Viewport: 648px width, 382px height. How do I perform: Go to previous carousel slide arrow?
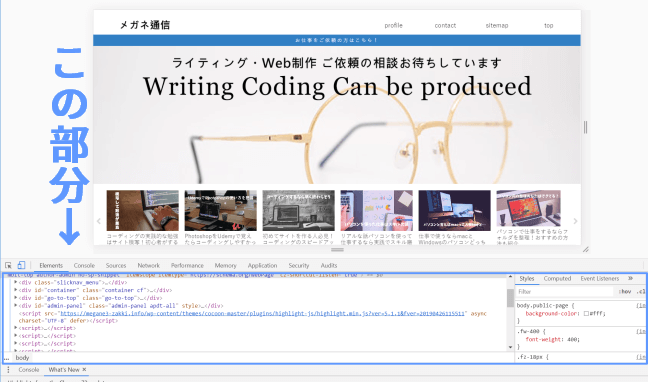coord(99,221)
